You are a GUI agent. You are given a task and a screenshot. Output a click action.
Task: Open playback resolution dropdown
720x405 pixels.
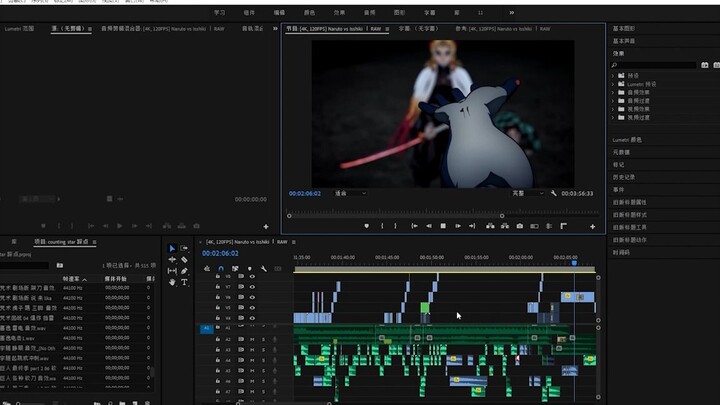(528, 193)
